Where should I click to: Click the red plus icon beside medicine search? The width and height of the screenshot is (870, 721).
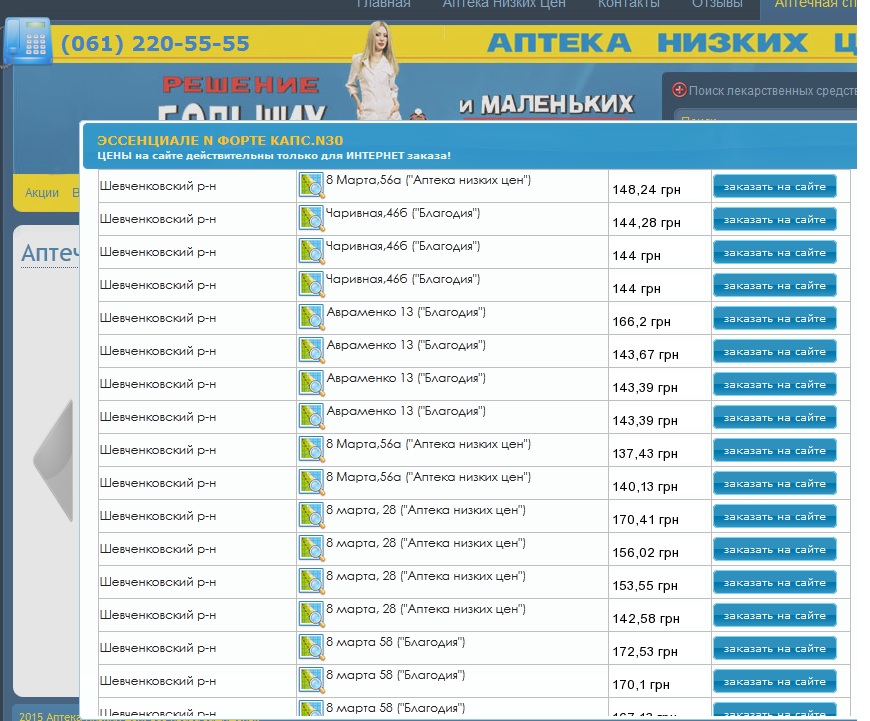[680, 90]
